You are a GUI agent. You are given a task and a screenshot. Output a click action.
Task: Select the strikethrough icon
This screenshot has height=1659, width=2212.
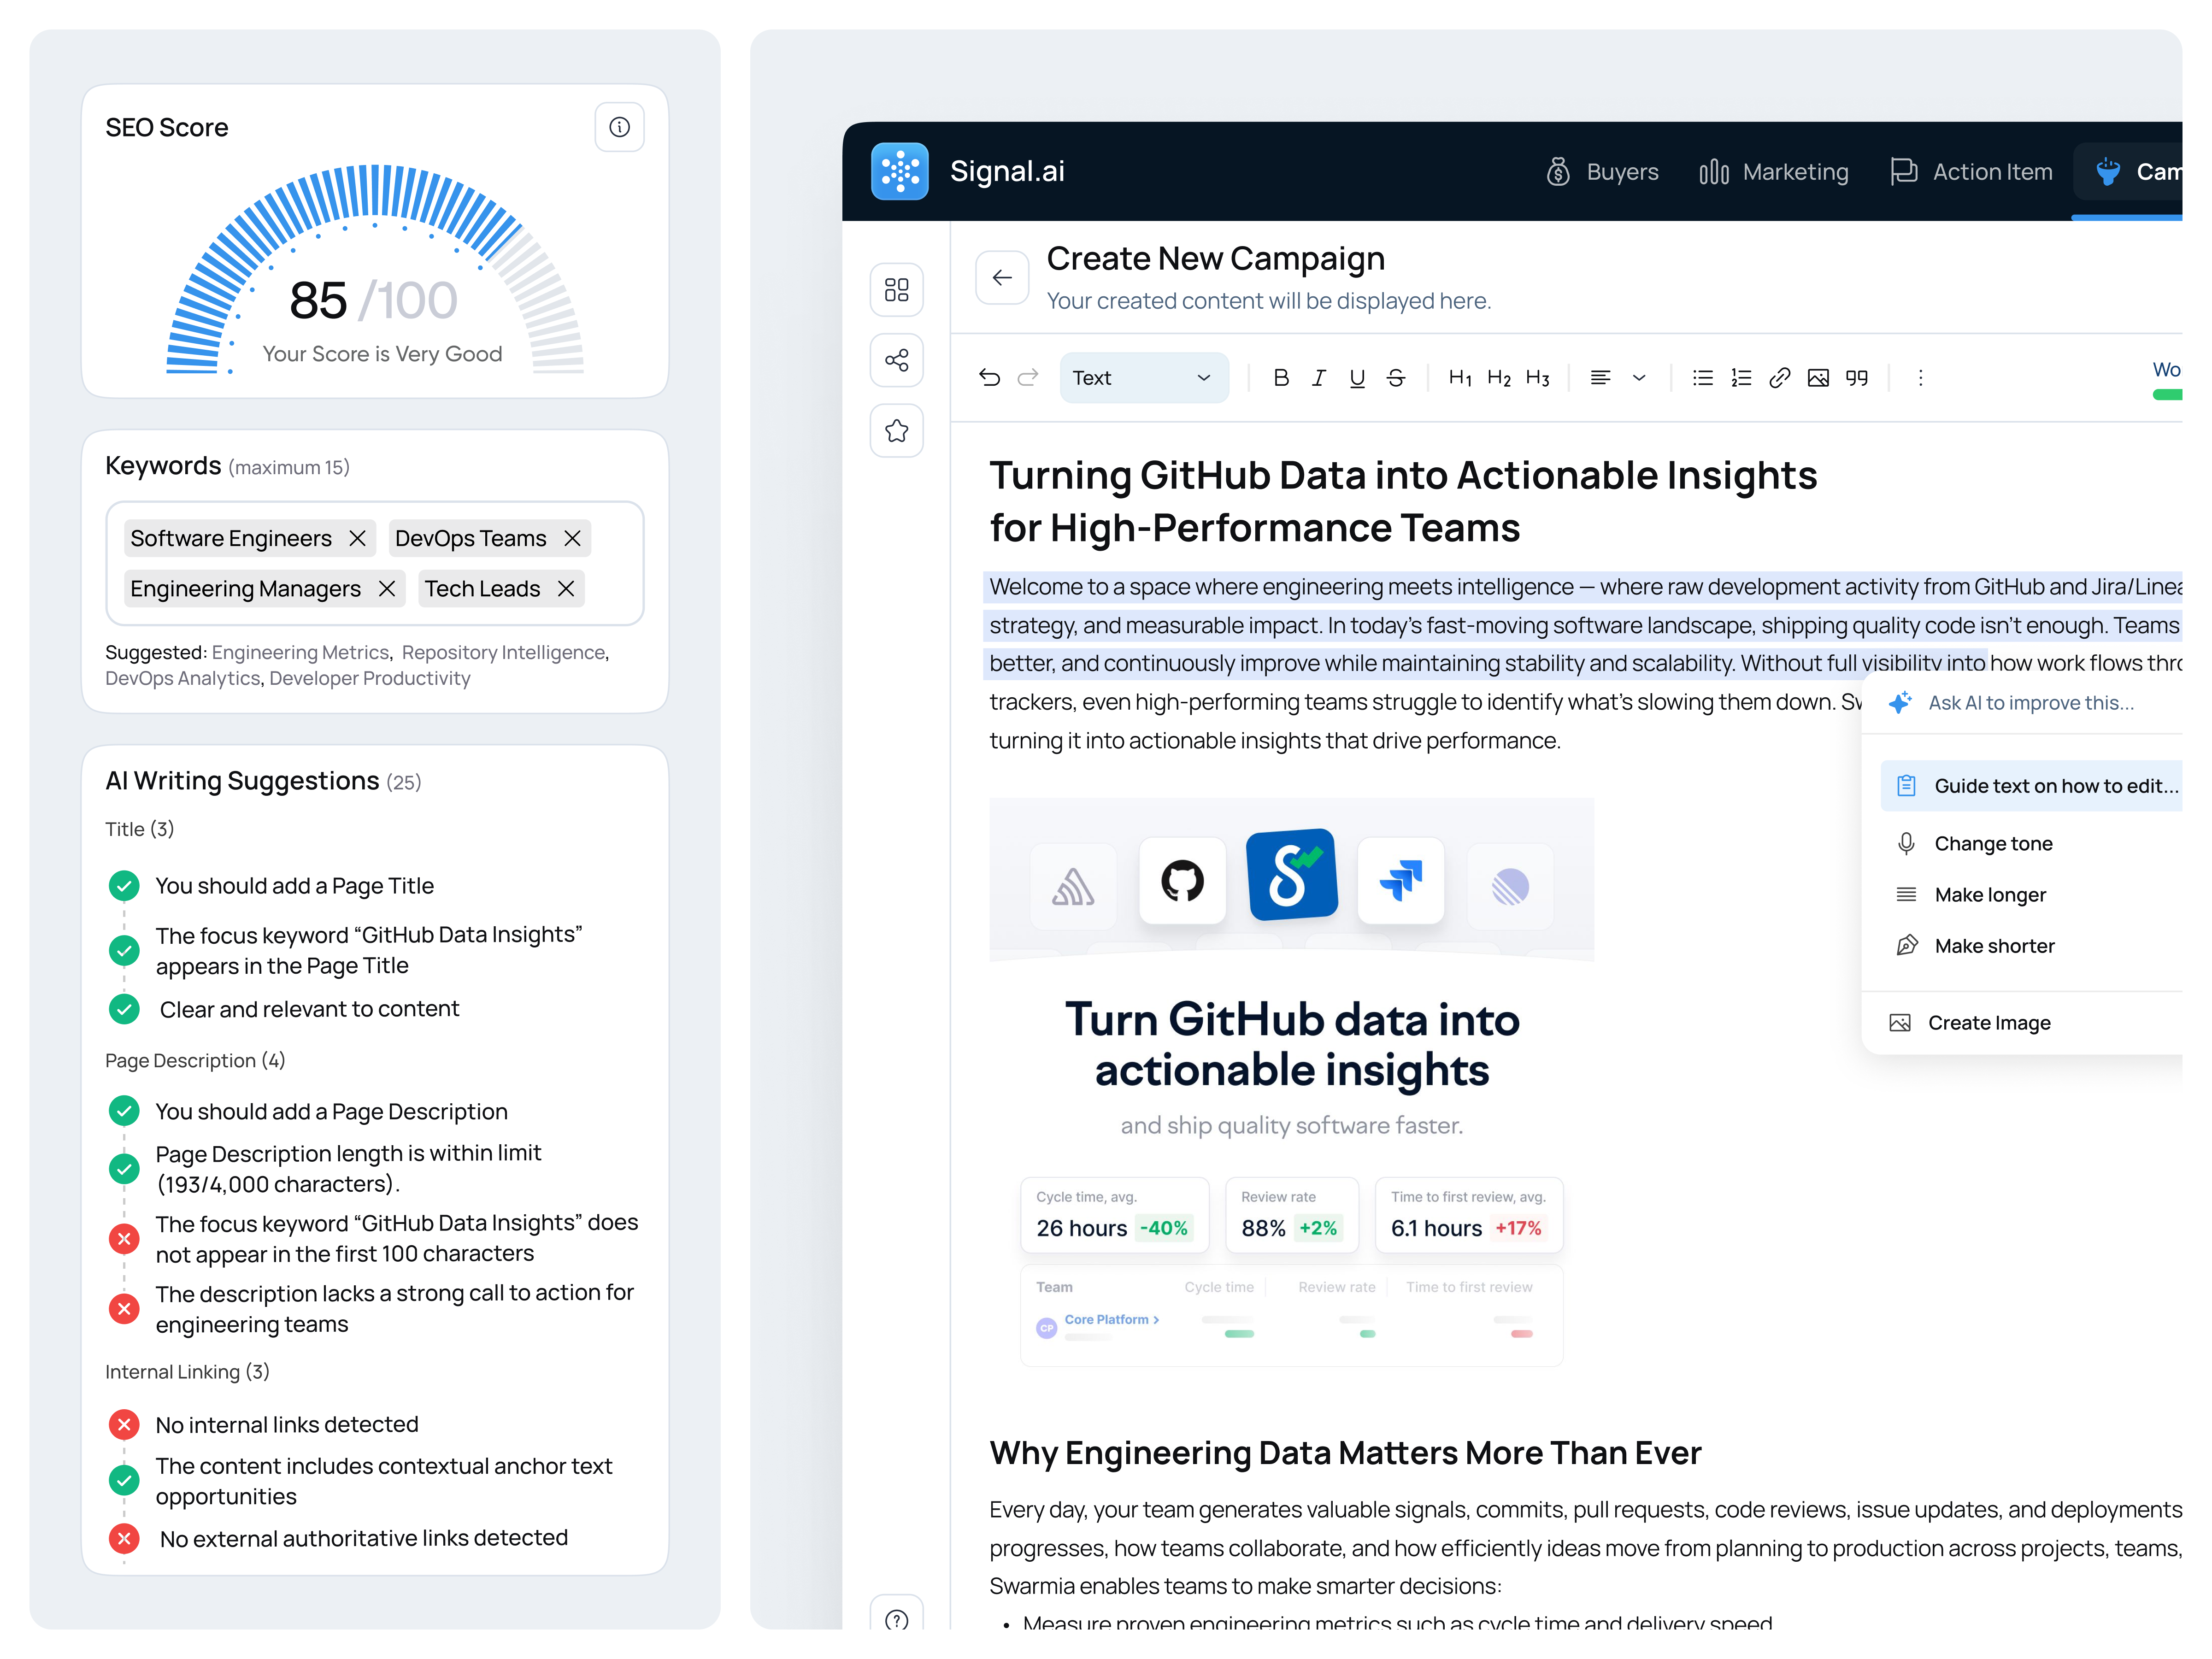coord(1395,377)
